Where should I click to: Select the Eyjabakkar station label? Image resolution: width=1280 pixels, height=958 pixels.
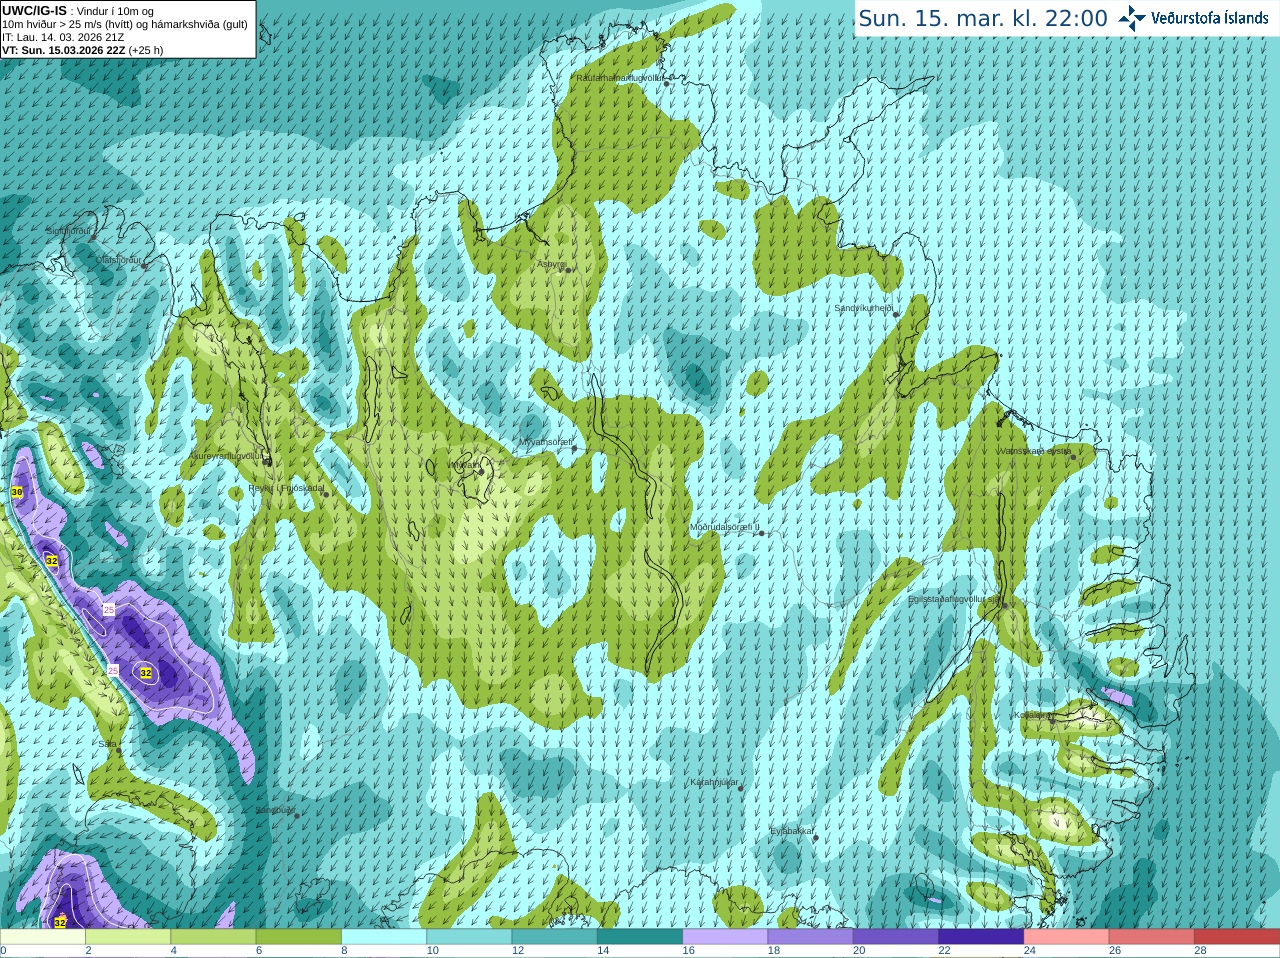[791, 831]
